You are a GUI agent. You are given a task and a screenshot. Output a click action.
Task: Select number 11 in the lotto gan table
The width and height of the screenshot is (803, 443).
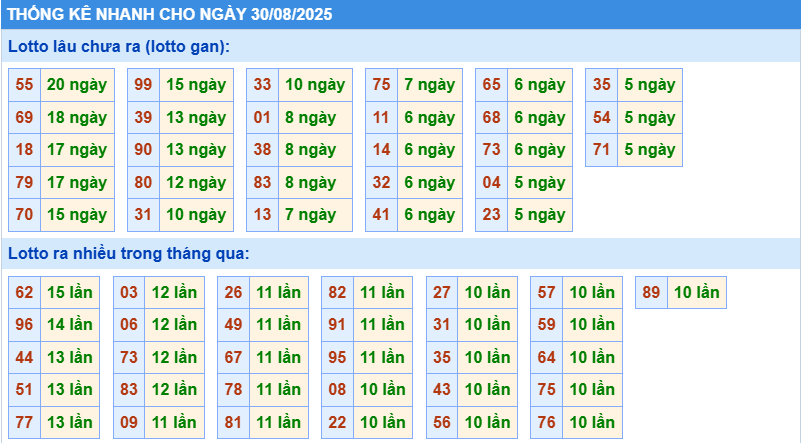coord(382,117)
